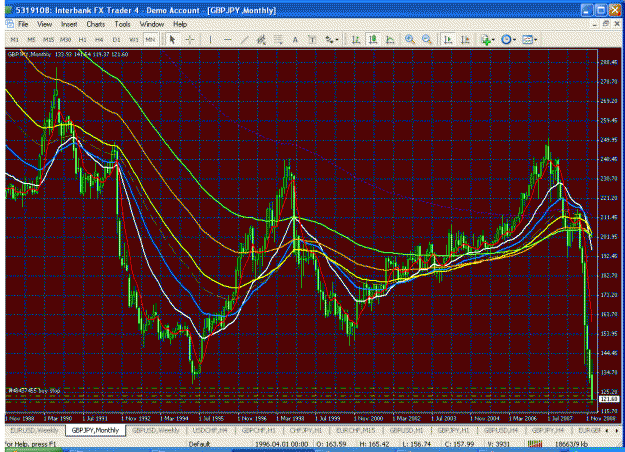Screen dimensions: 625x452
Task: Zoom in on the chart
Action: [x=409, y=39]
